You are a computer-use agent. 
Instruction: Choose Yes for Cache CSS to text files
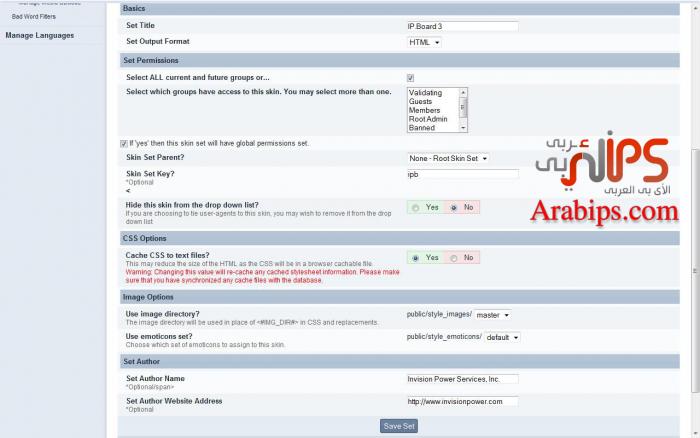coord(416,257)
